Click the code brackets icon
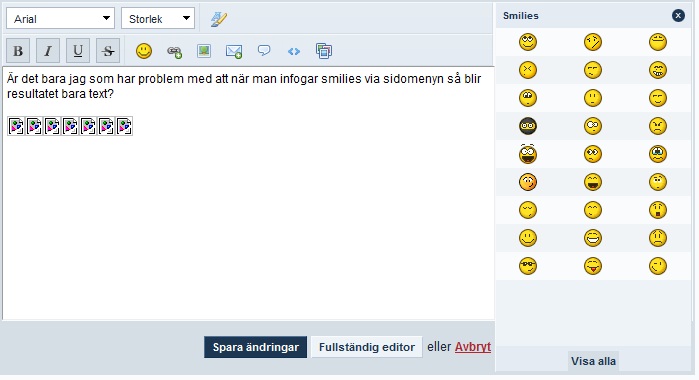The height and width of the screenshot is (380, 699). 294,51
